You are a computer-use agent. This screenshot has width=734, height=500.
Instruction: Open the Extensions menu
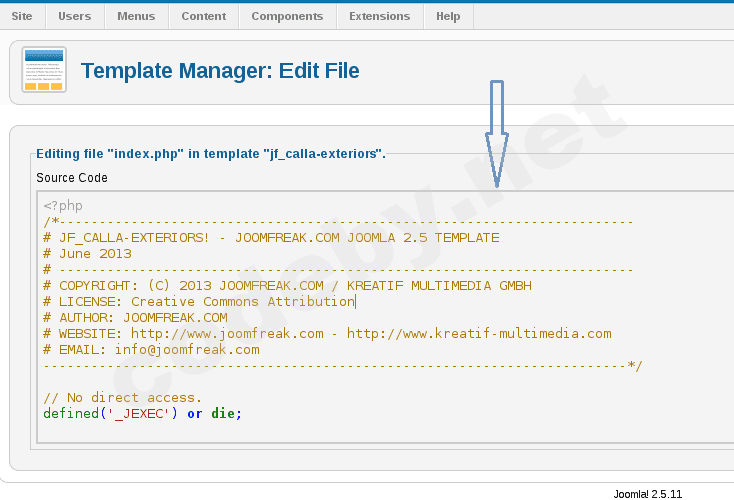click(380, 16)
